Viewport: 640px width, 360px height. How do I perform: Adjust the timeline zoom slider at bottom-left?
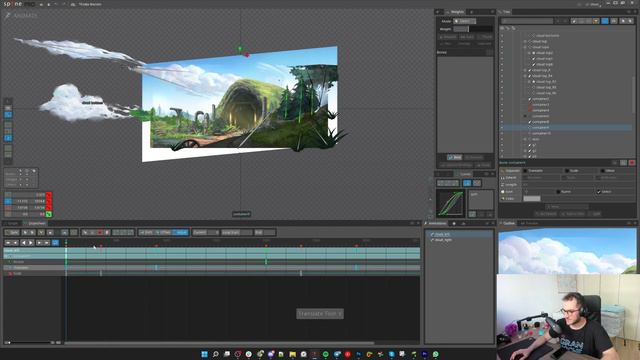coord(31,343)
